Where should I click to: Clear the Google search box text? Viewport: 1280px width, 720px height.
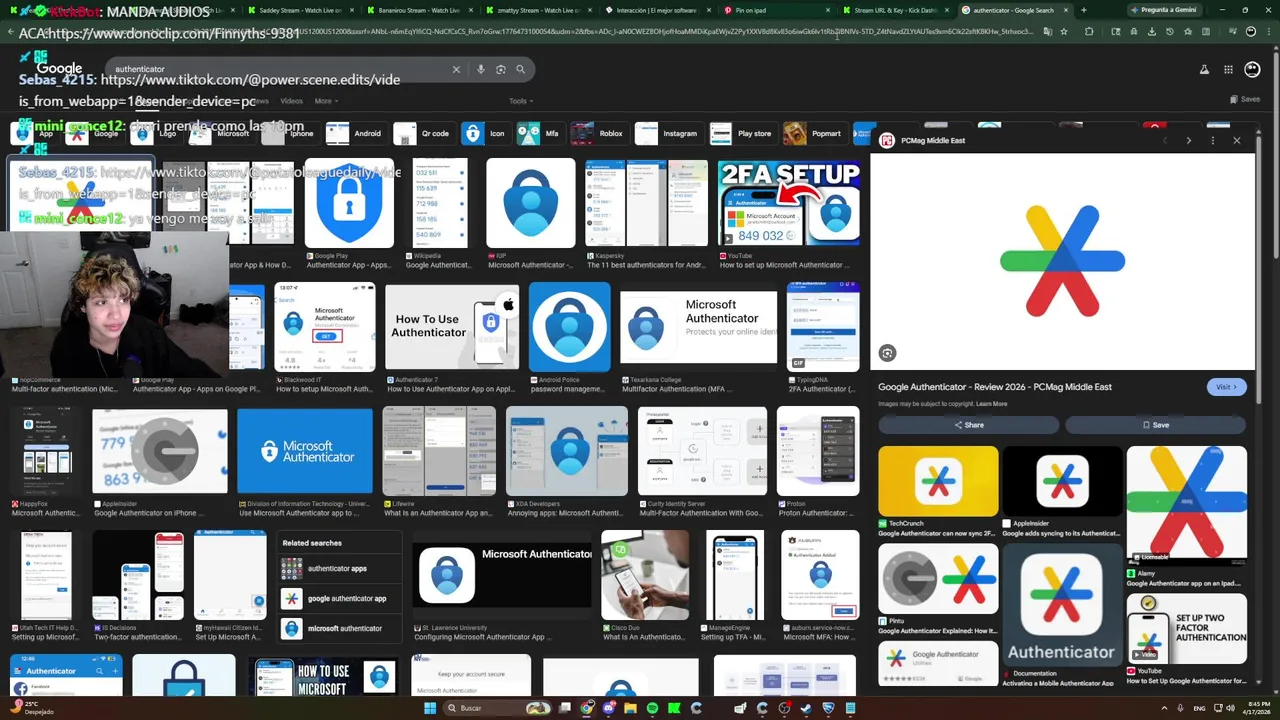click(x=456, y=69)
